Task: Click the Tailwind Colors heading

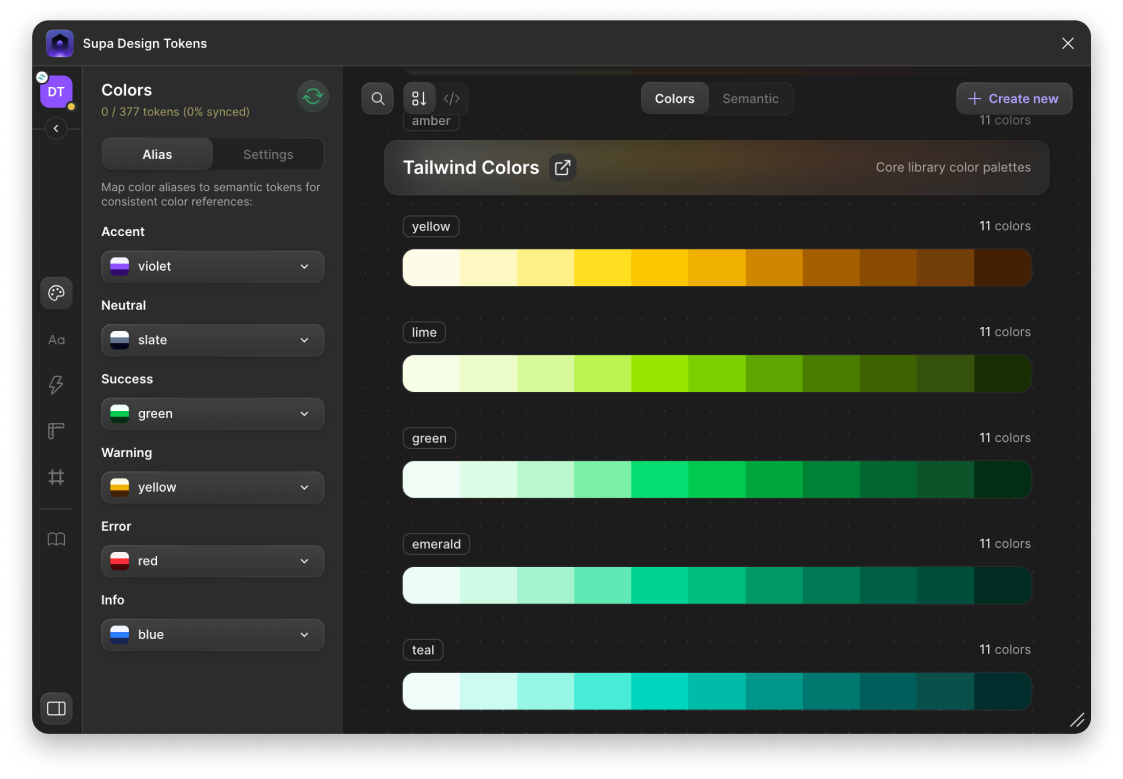Action: (x=471, y=168)
